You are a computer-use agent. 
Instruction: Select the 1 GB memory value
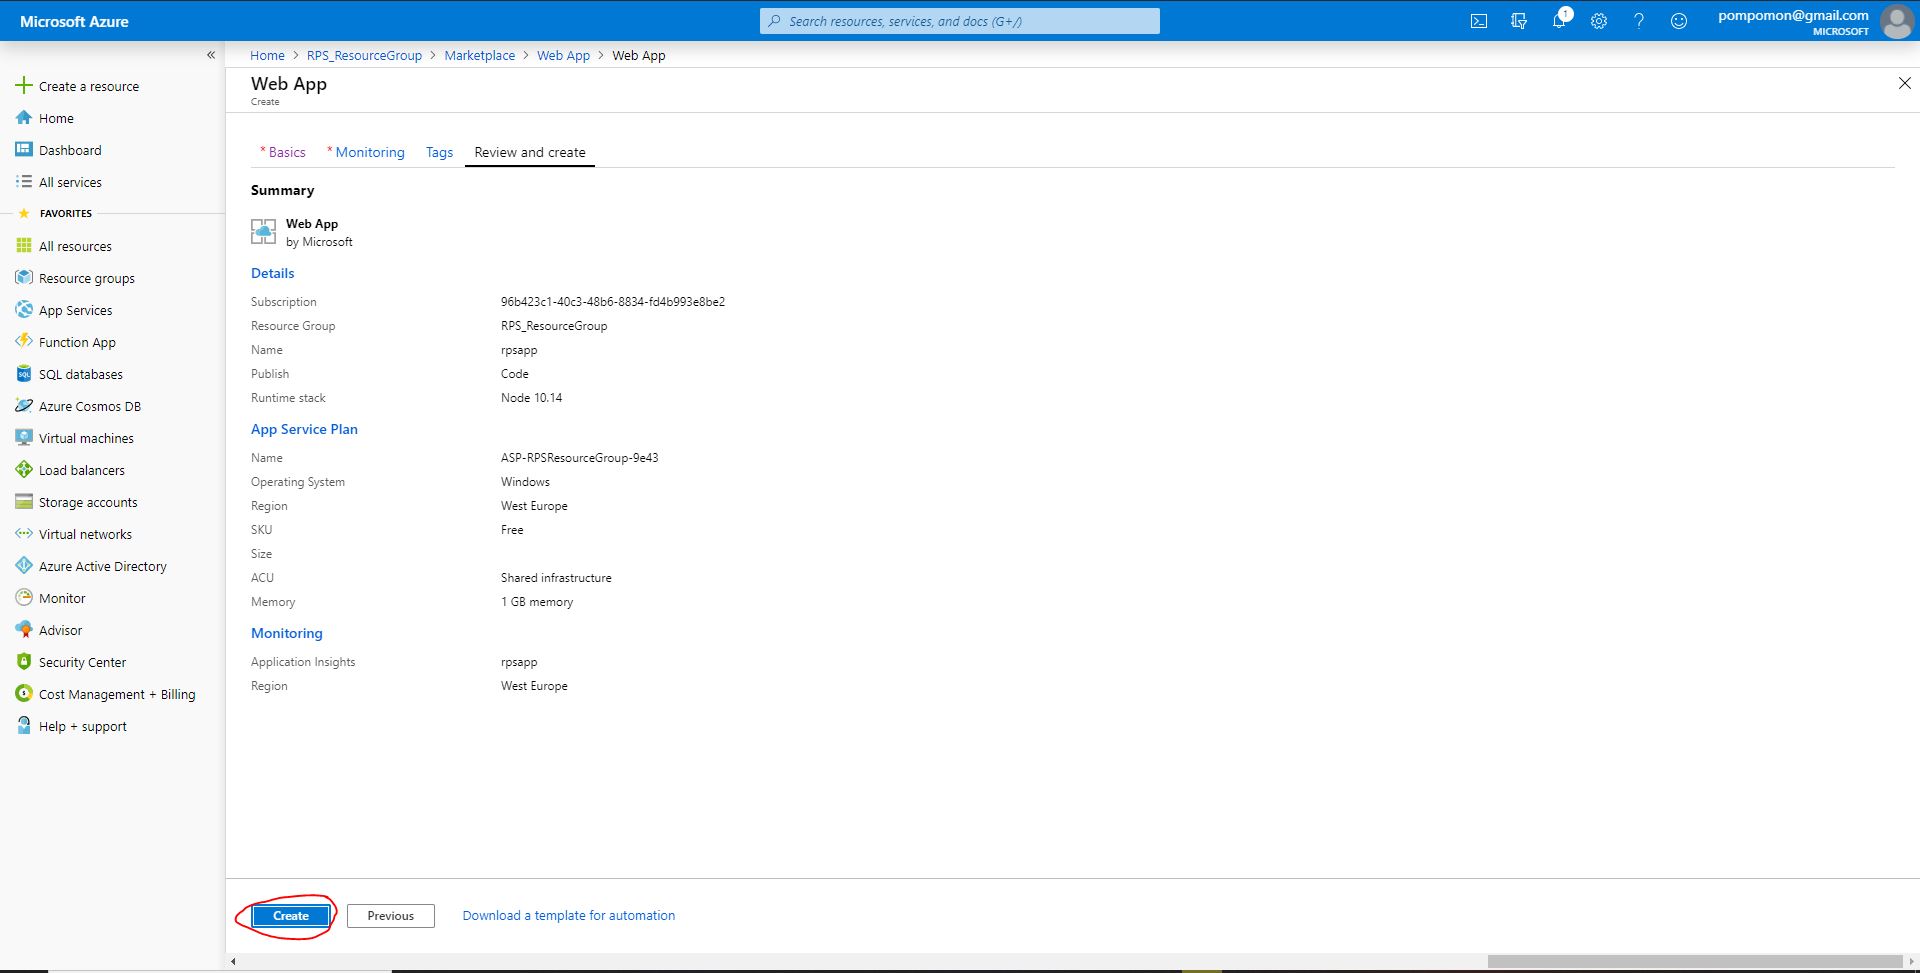coord(537,602)
